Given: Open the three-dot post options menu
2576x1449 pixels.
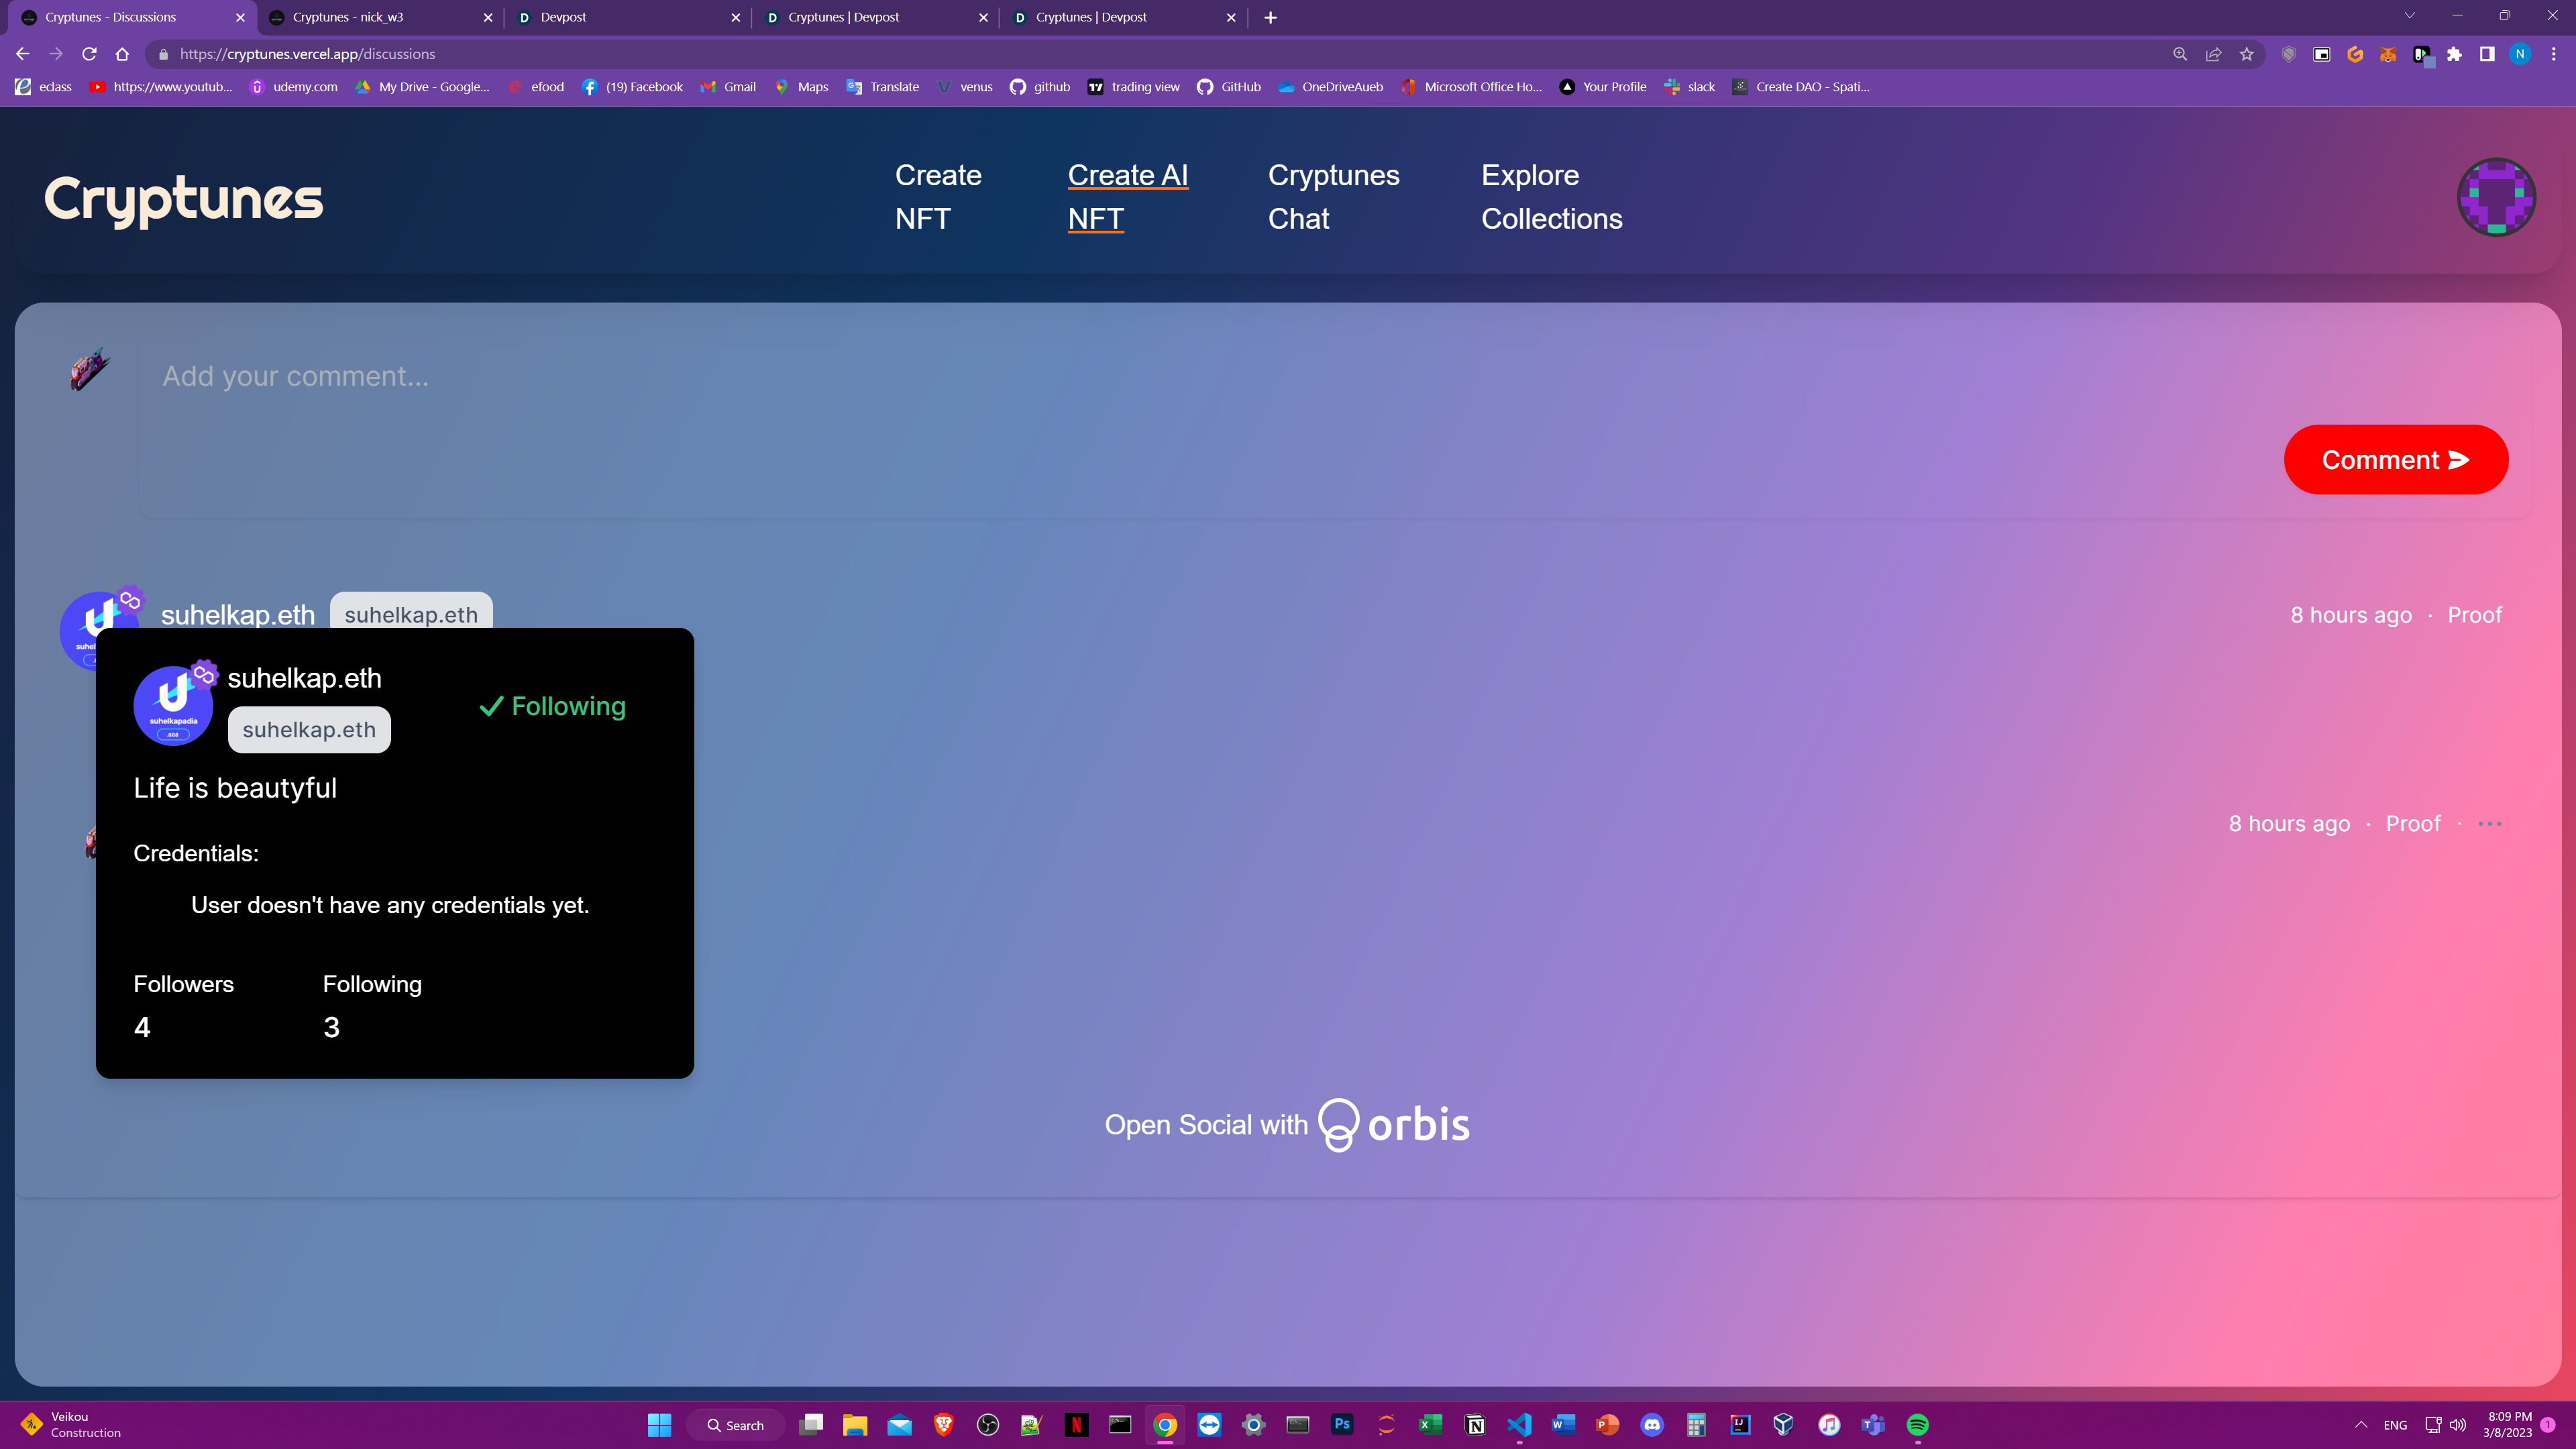Looking at the screenshot, I should click(2490, 824).
